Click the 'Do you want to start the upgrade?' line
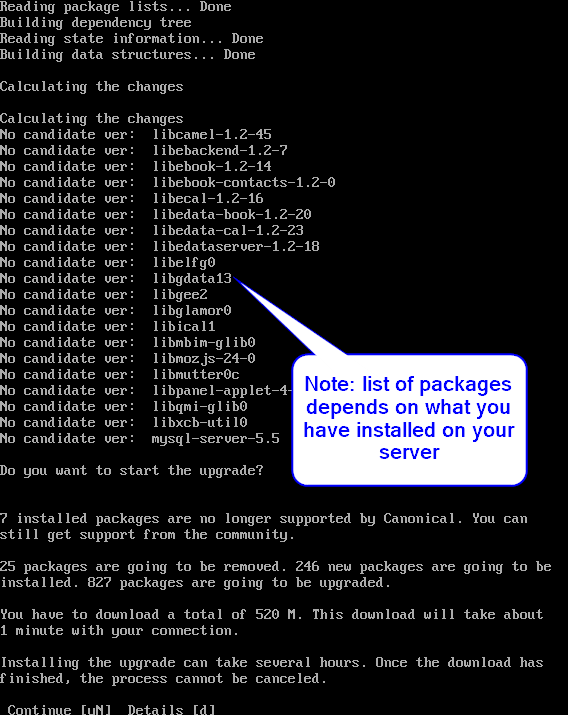 pos(132,471)
